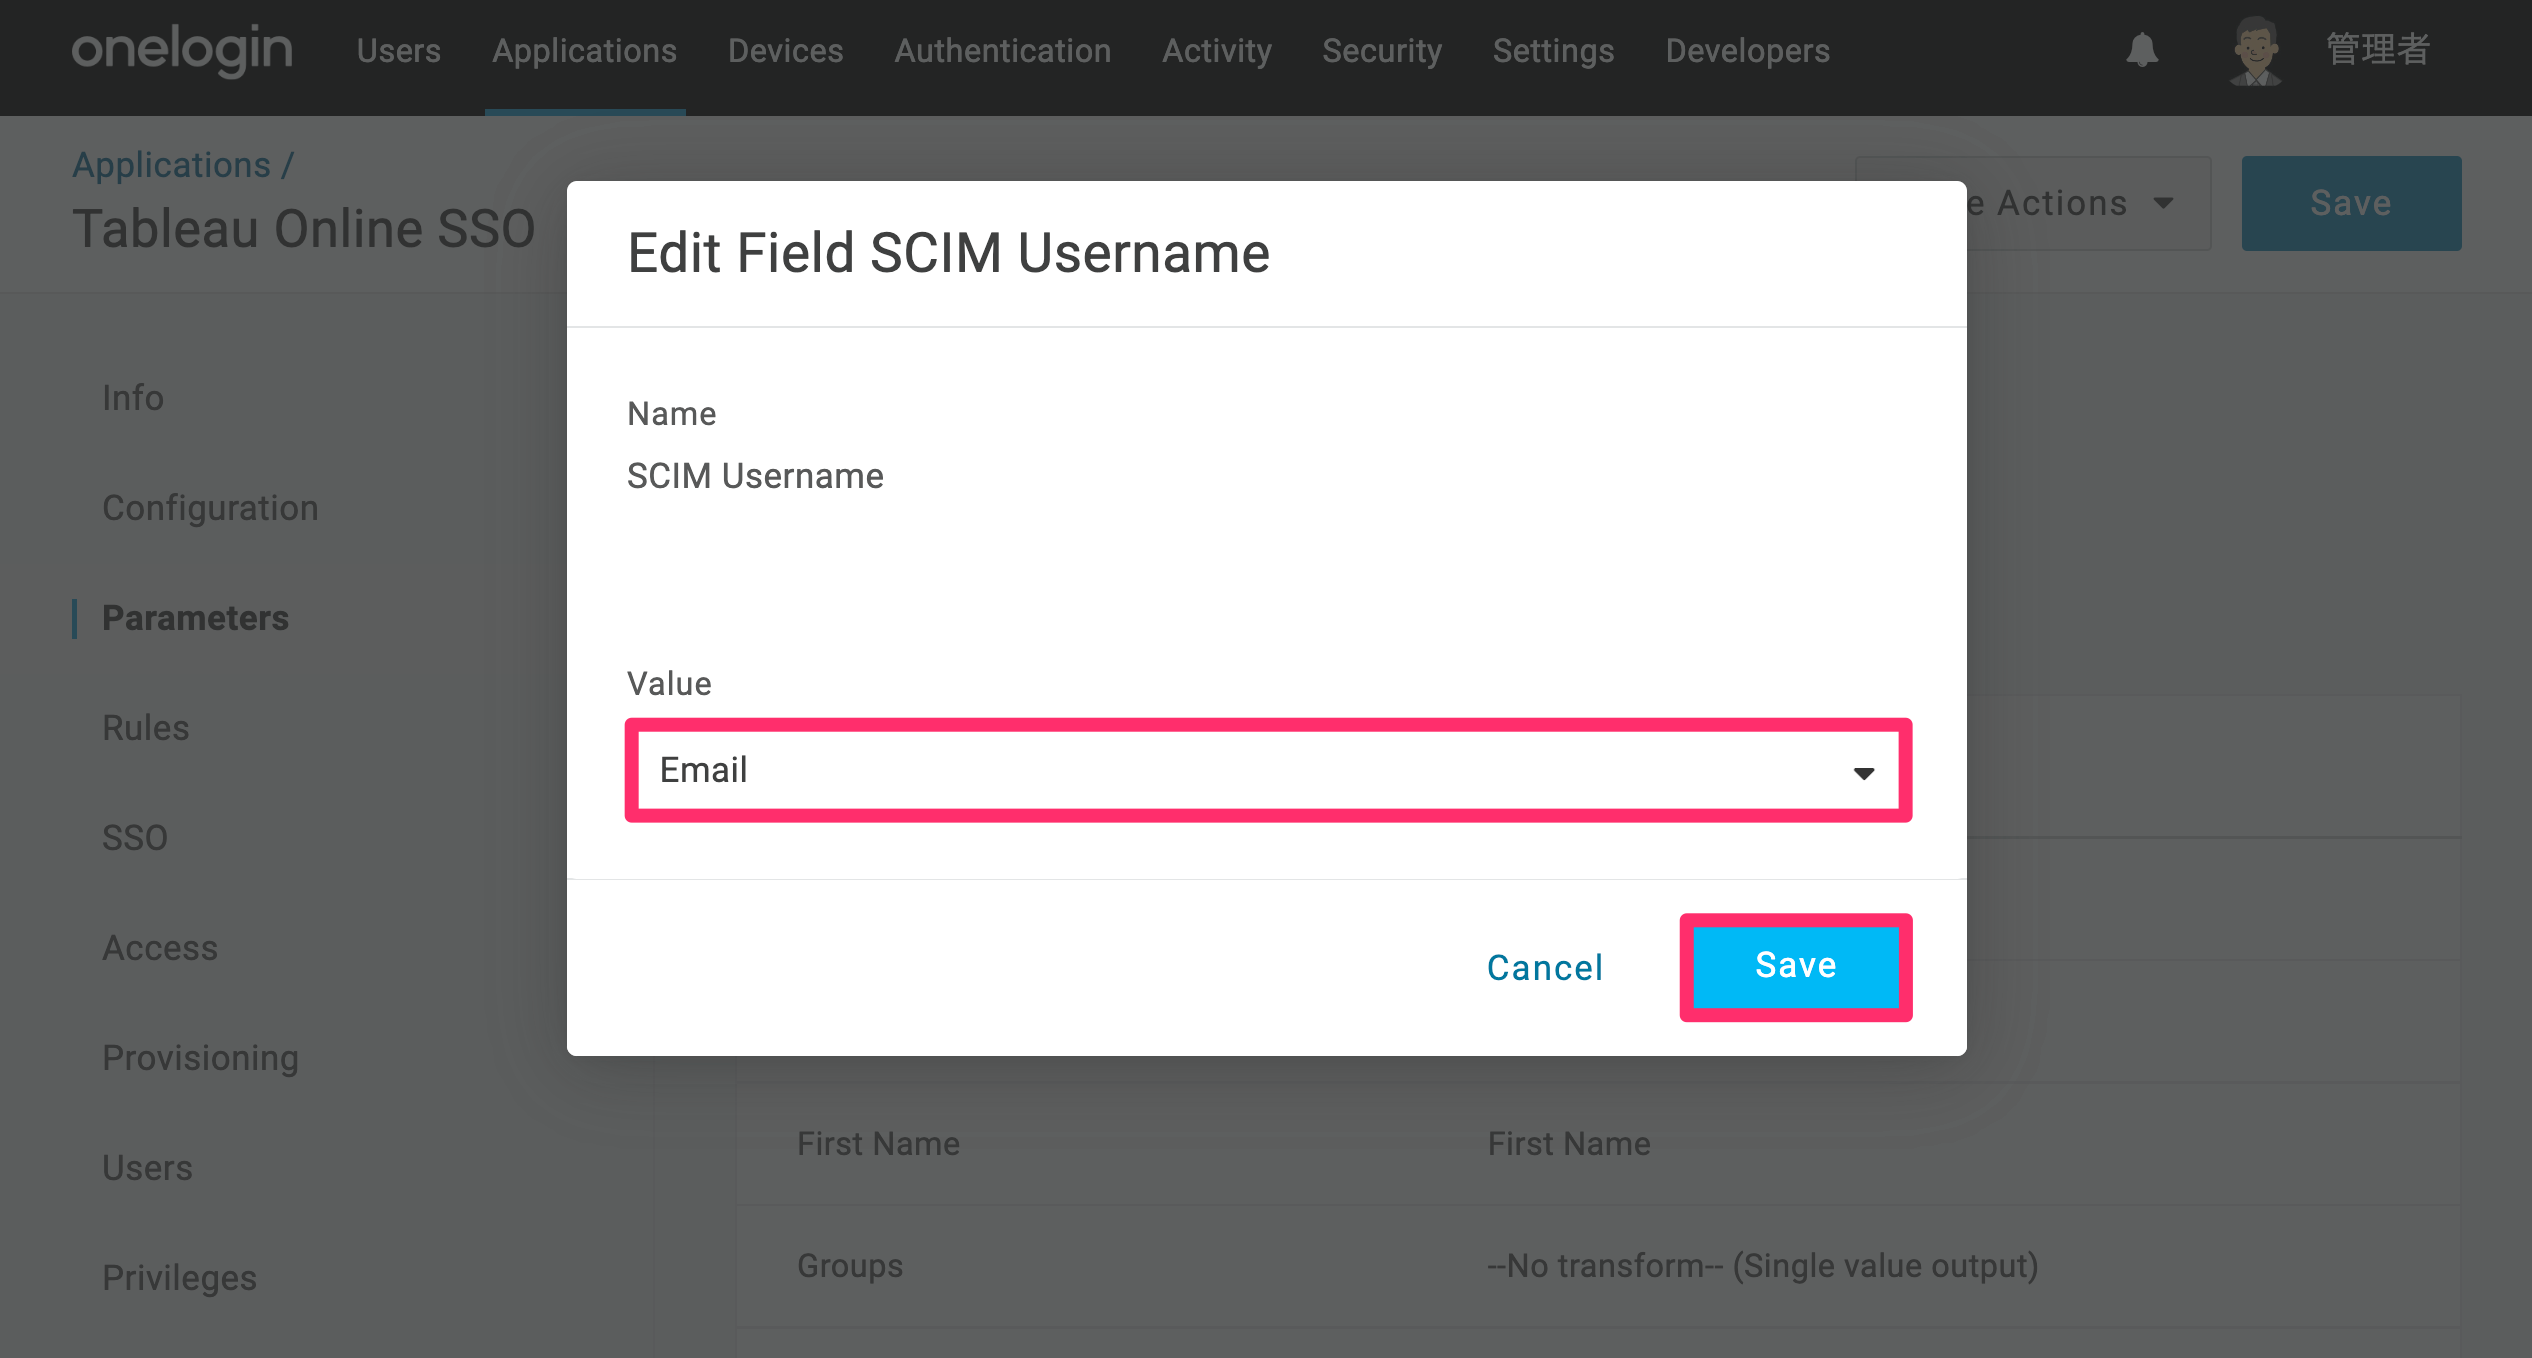Screen dimensions: 2532x1358
Task: Save the SCIM Username field
Action: (1796, 966)
